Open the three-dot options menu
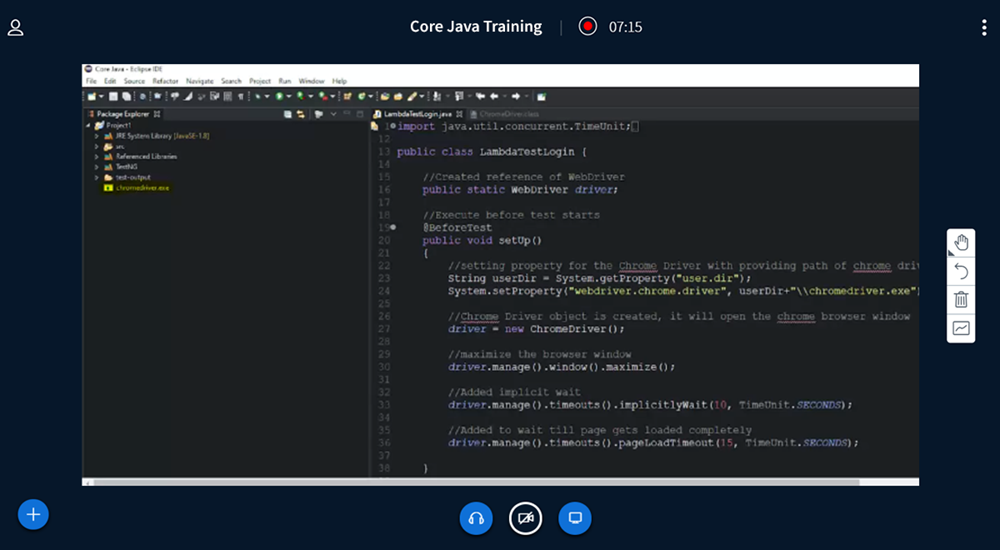 [984, 28]
